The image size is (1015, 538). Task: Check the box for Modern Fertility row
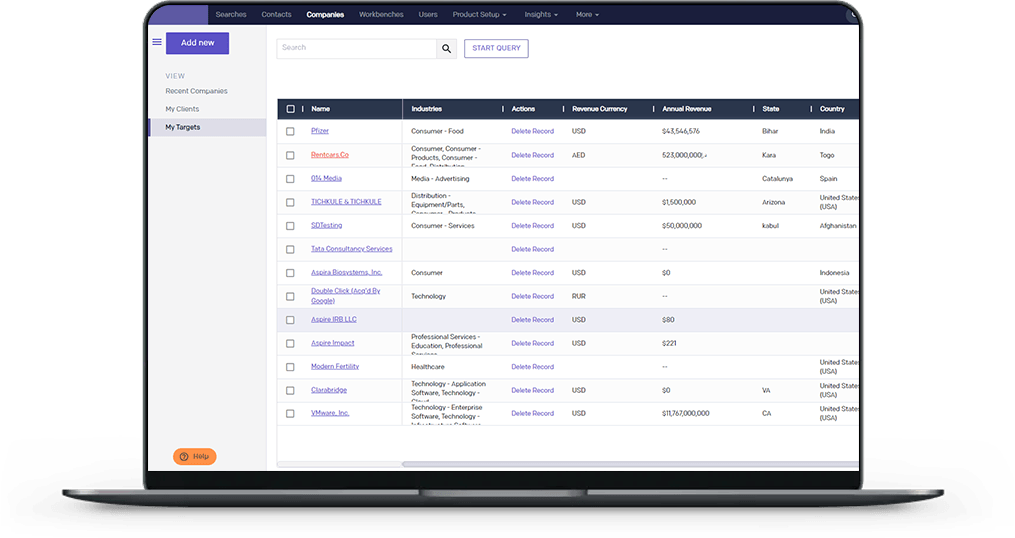(291, 367)
